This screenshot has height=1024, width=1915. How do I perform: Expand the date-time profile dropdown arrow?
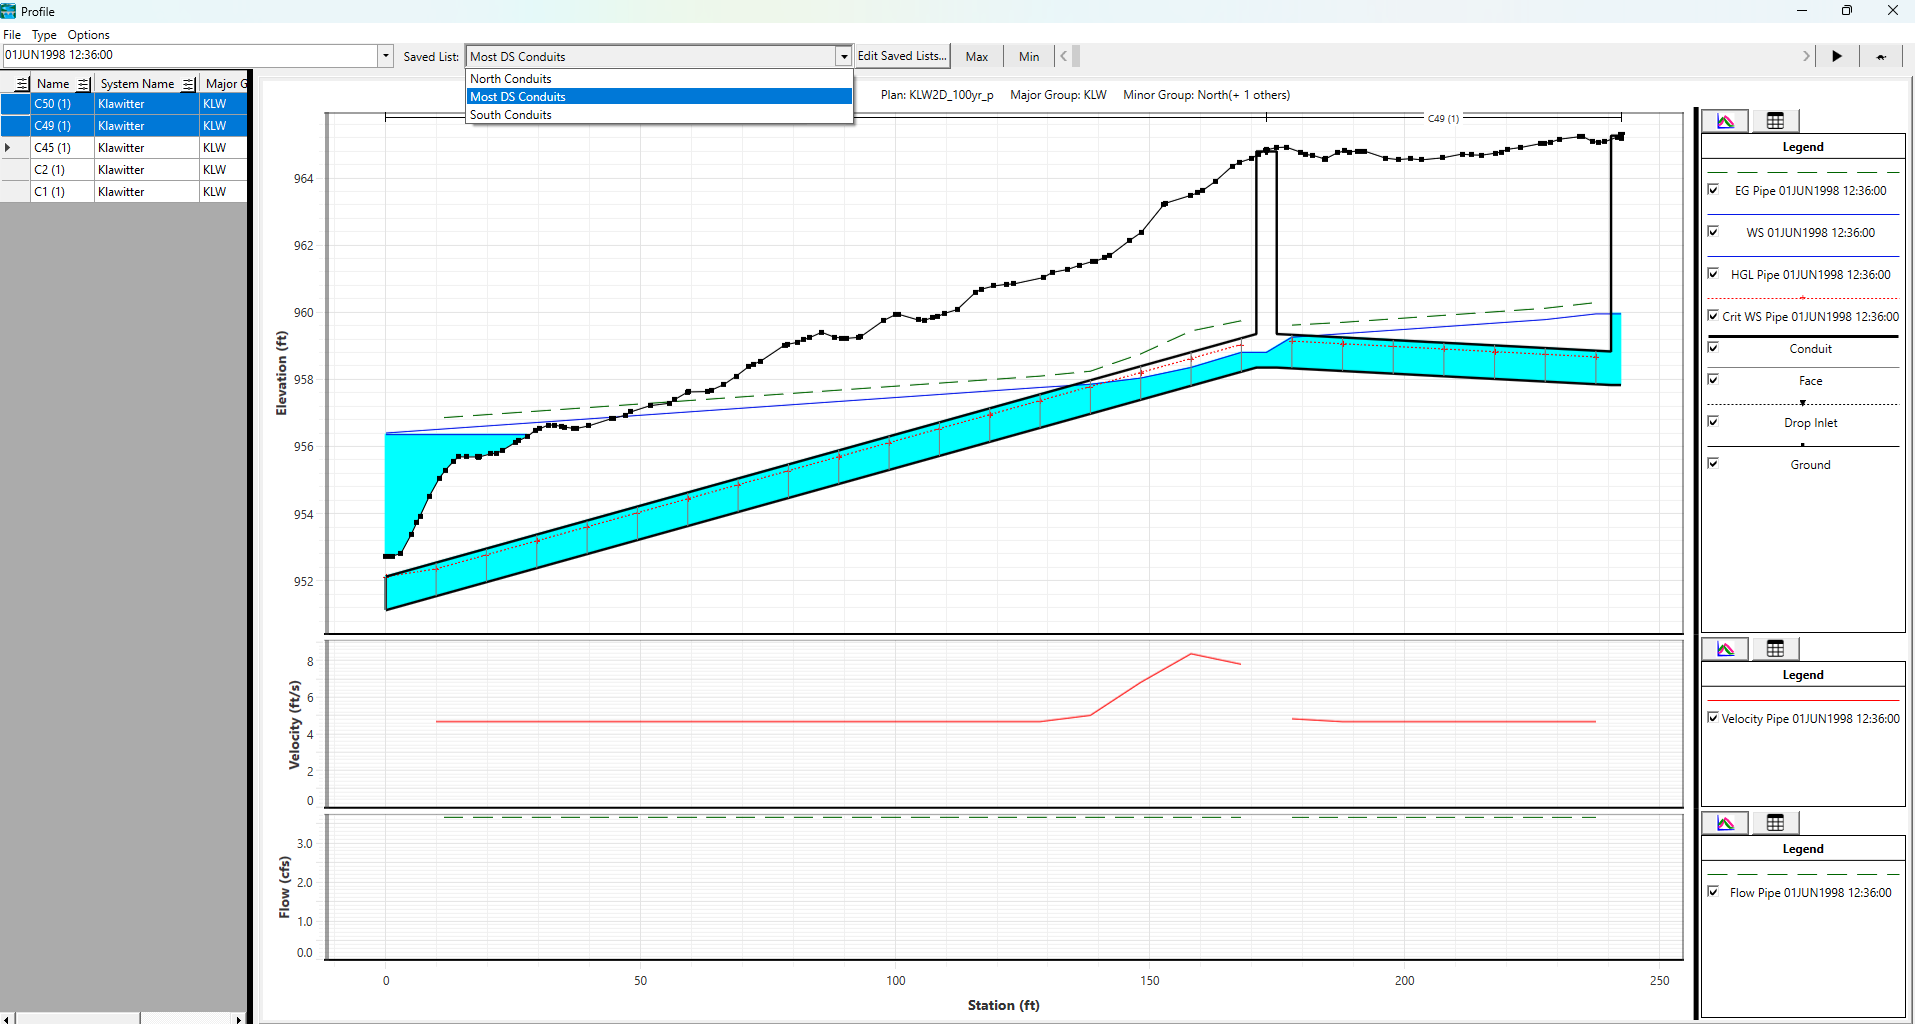[x=385, y=56]
